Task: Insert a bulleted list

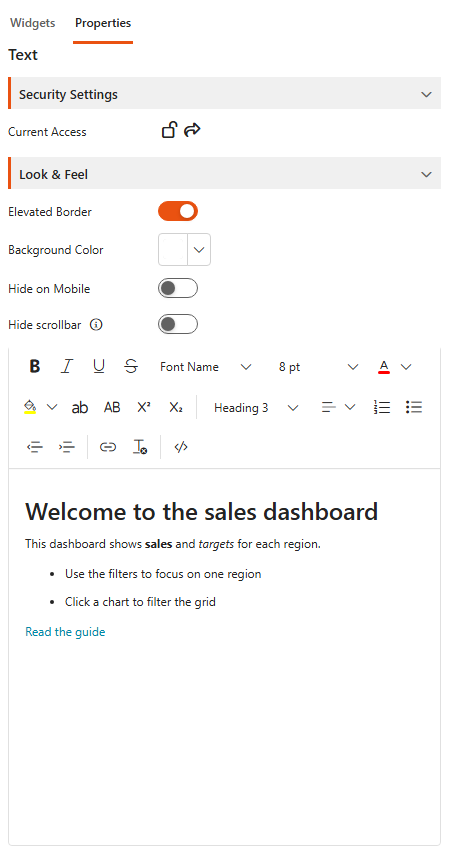Action: 414,407
